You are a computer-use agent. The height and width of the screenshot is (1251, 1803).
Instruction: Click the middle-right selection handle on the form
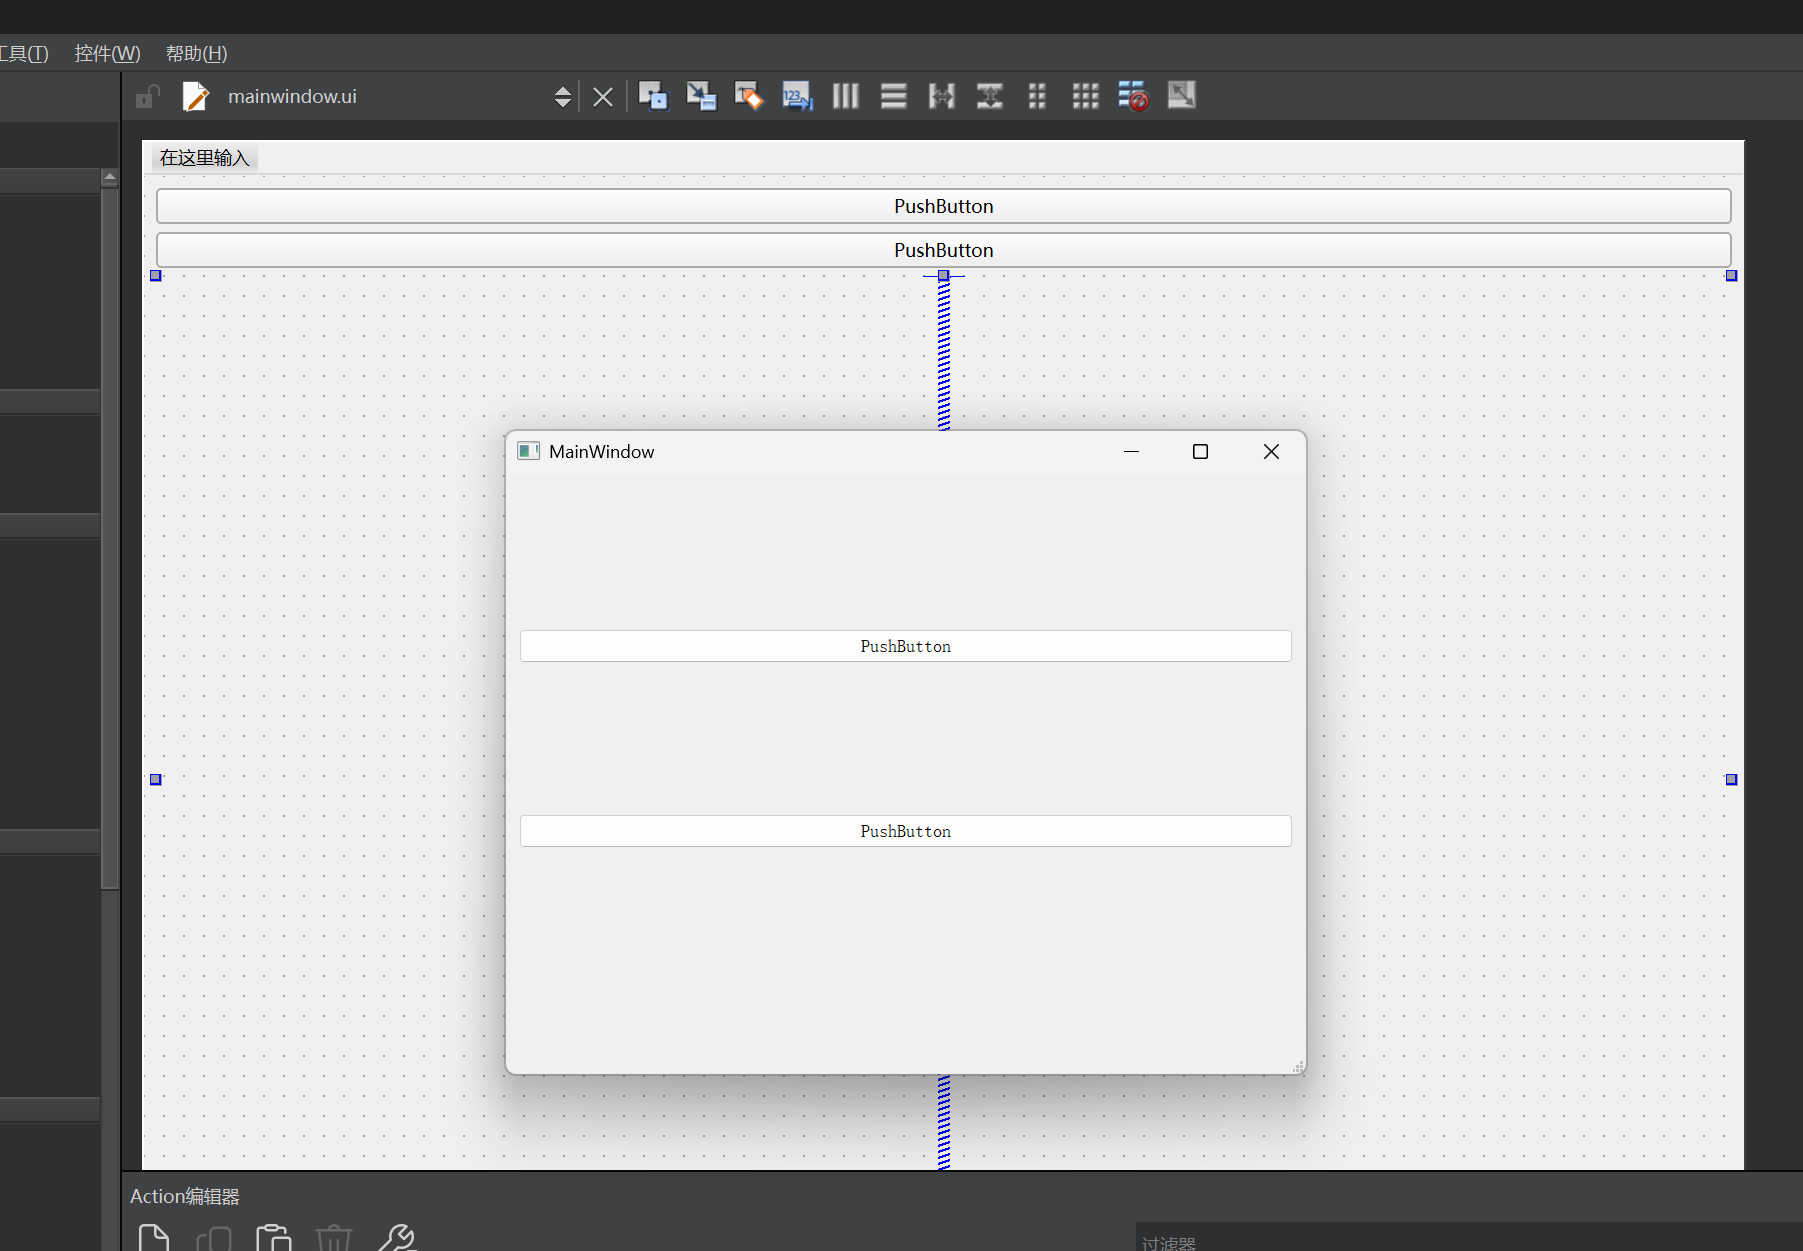click(1731, 779)
